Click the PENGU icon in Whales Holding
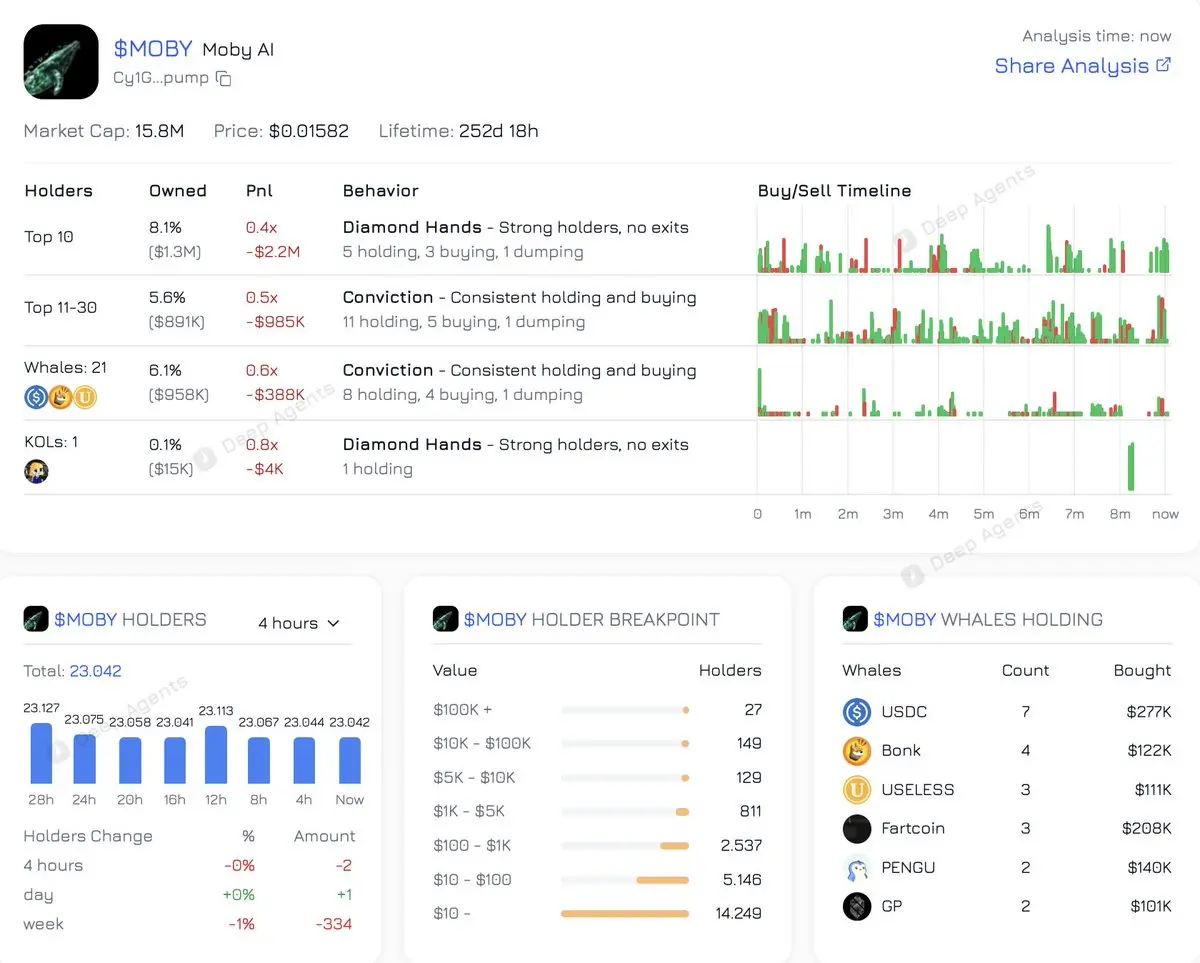 click(857, 868)
